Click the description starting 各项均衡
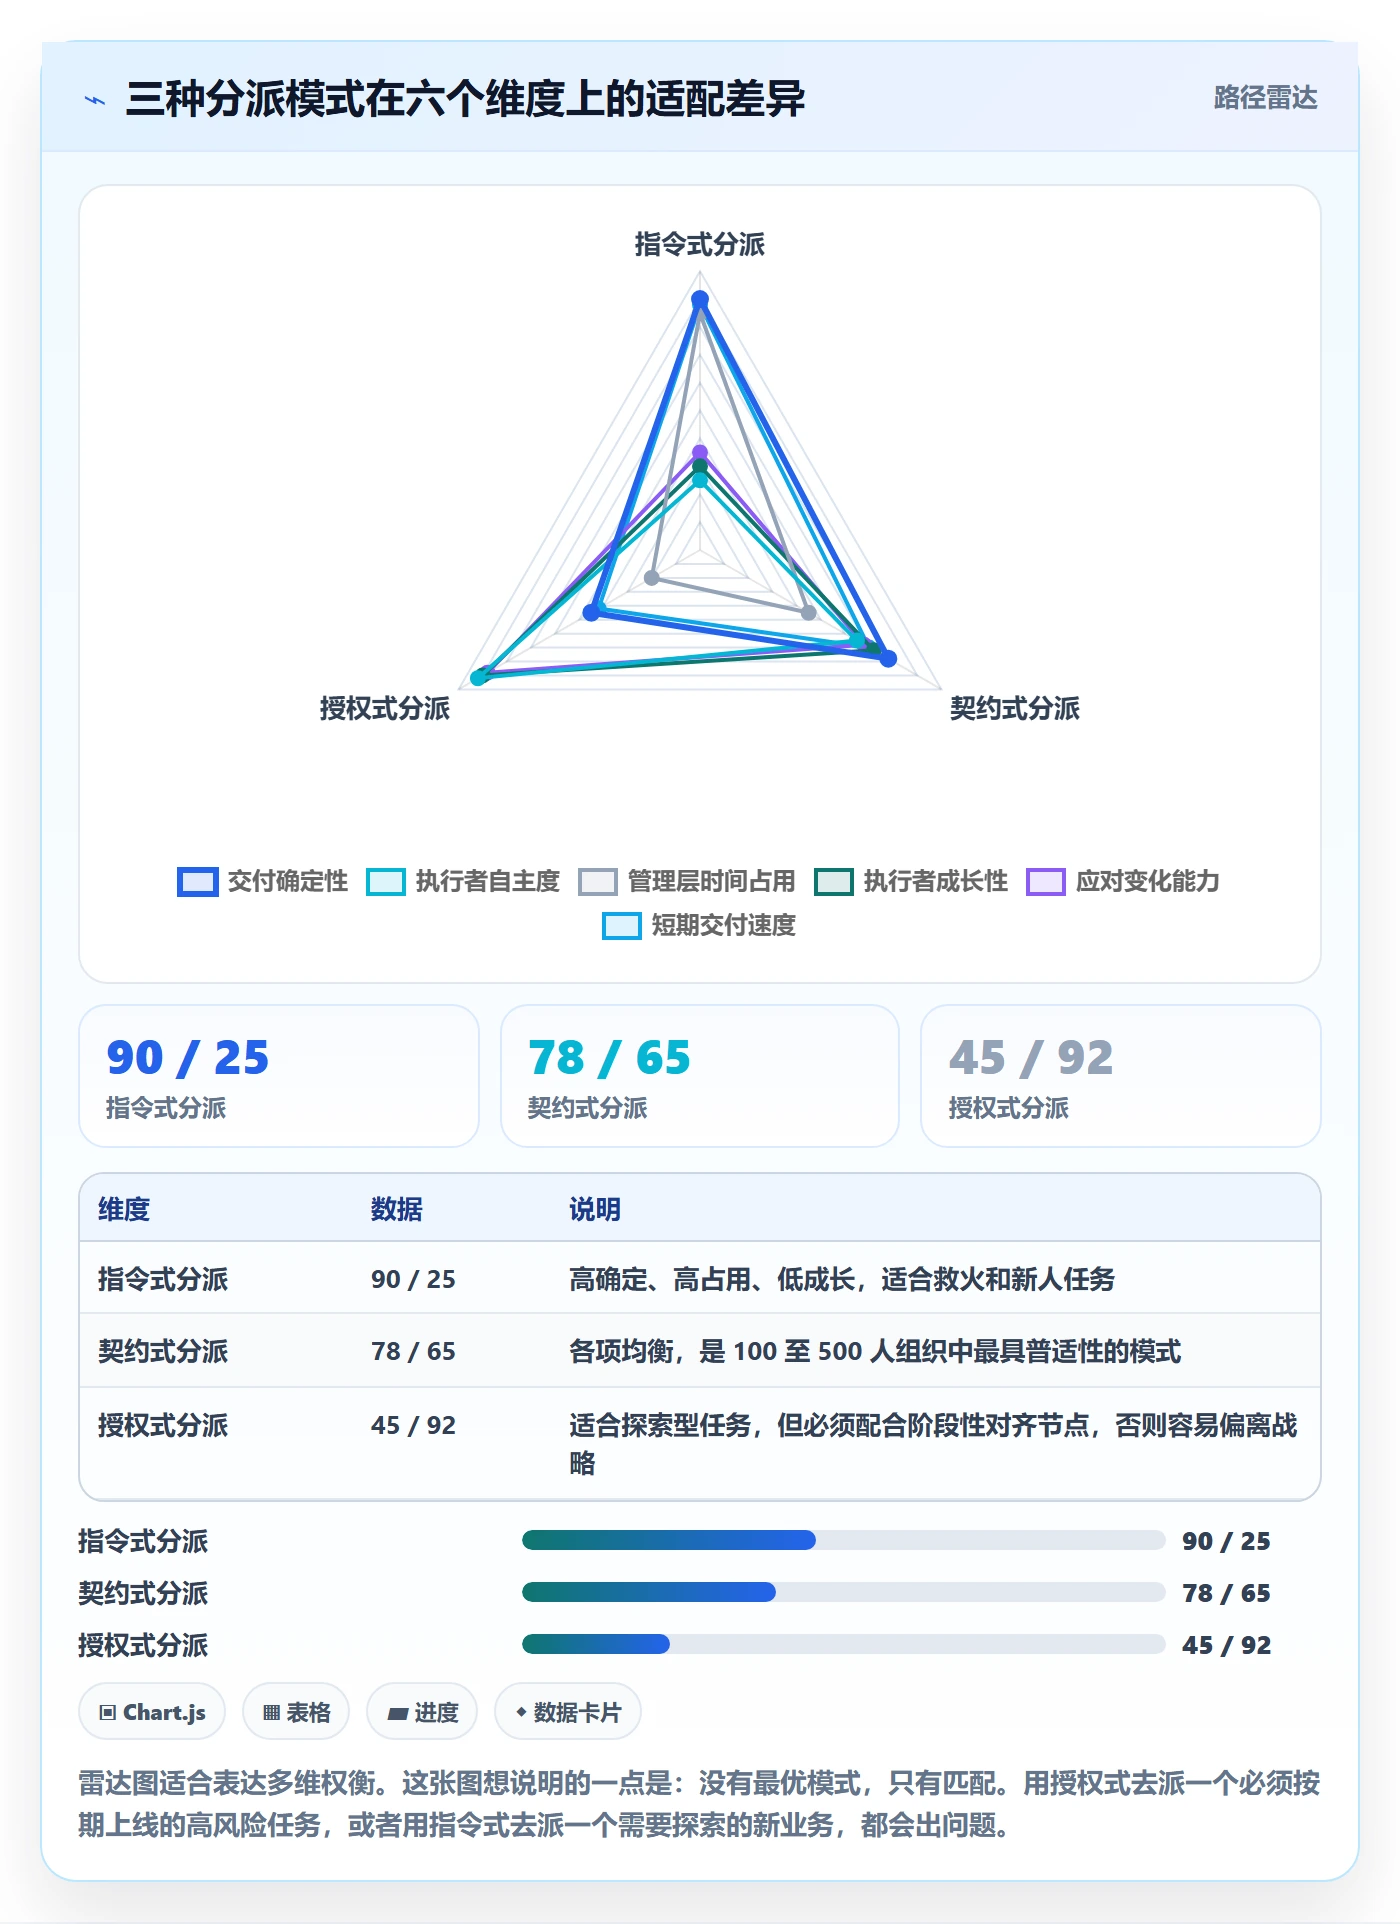Screen dimensions: 1400x1924 click(875, 1351)
